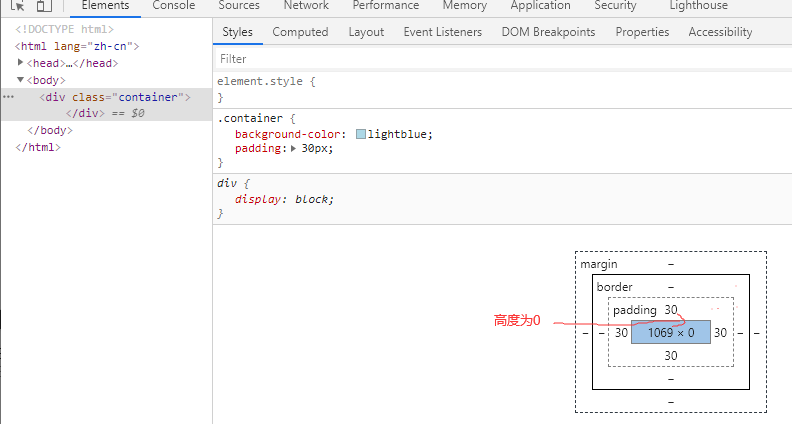Switch to the Computed styles tab
This screenshot has width=792, height=424.
[300, 32]
